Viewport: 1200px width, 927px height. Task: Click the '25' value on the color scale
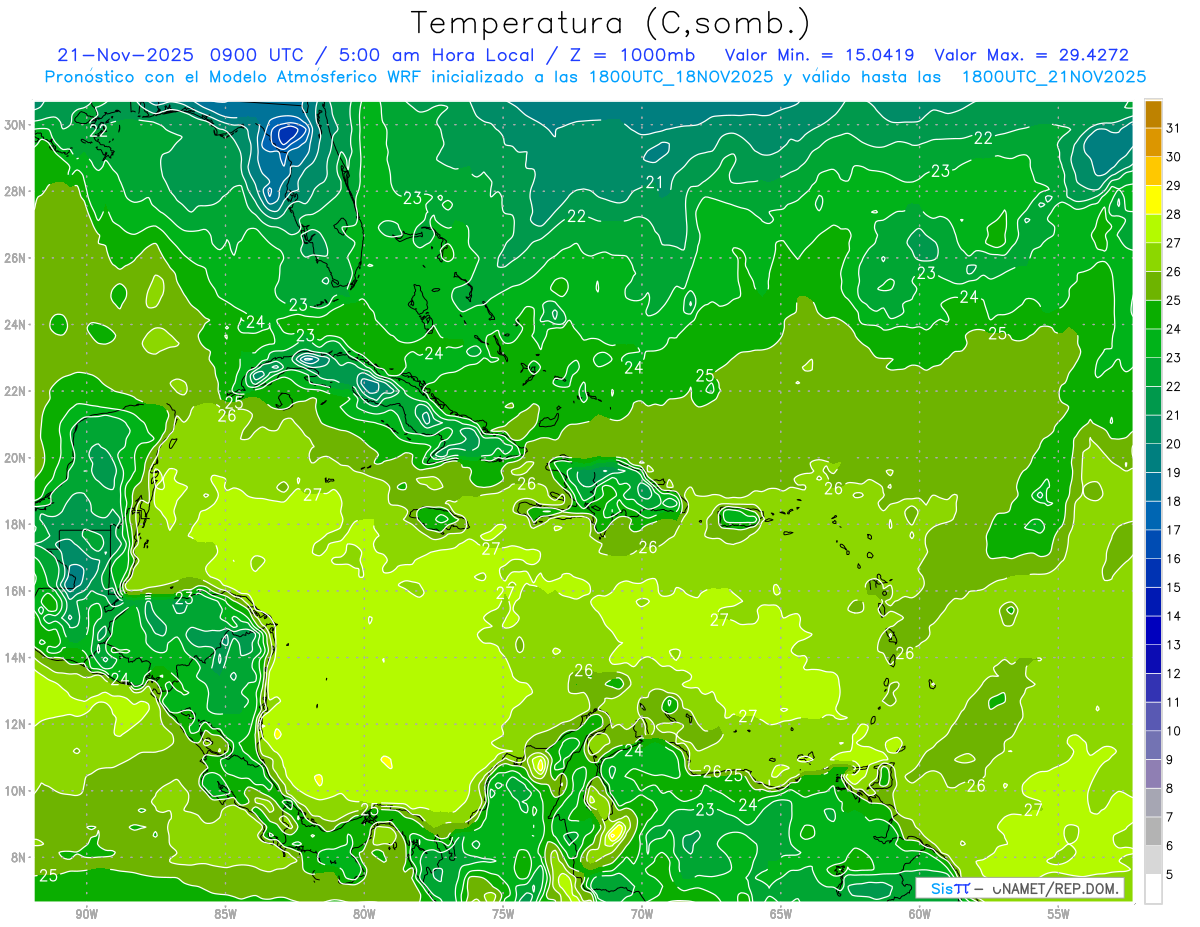pos(1173,300)
